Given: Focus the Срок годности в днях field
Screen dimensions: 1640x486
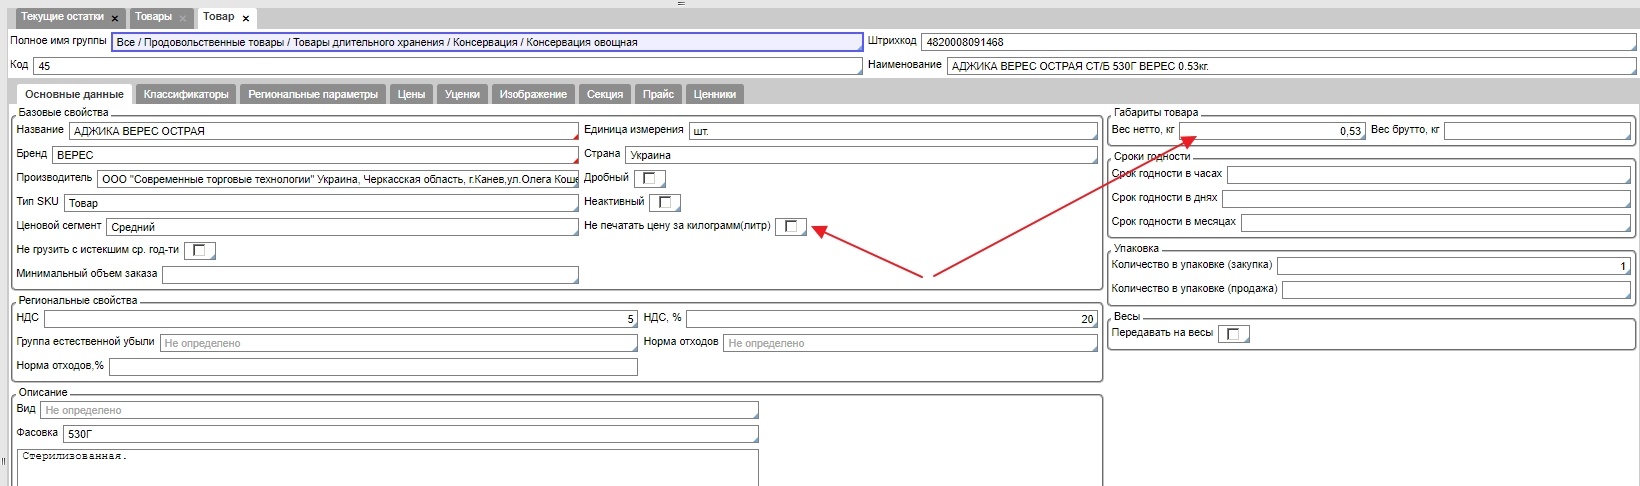Looking at the screenshot, I should (x=1425, y=198).
